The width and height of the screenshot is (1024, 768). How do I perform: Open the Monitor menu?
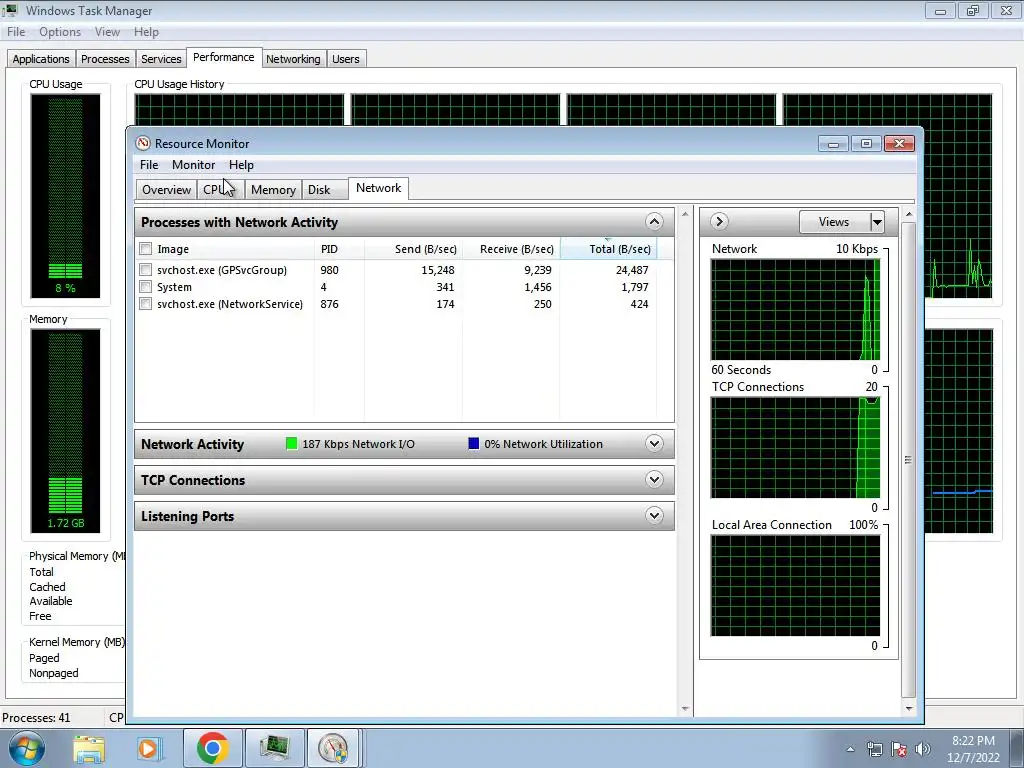pos(193,165)
